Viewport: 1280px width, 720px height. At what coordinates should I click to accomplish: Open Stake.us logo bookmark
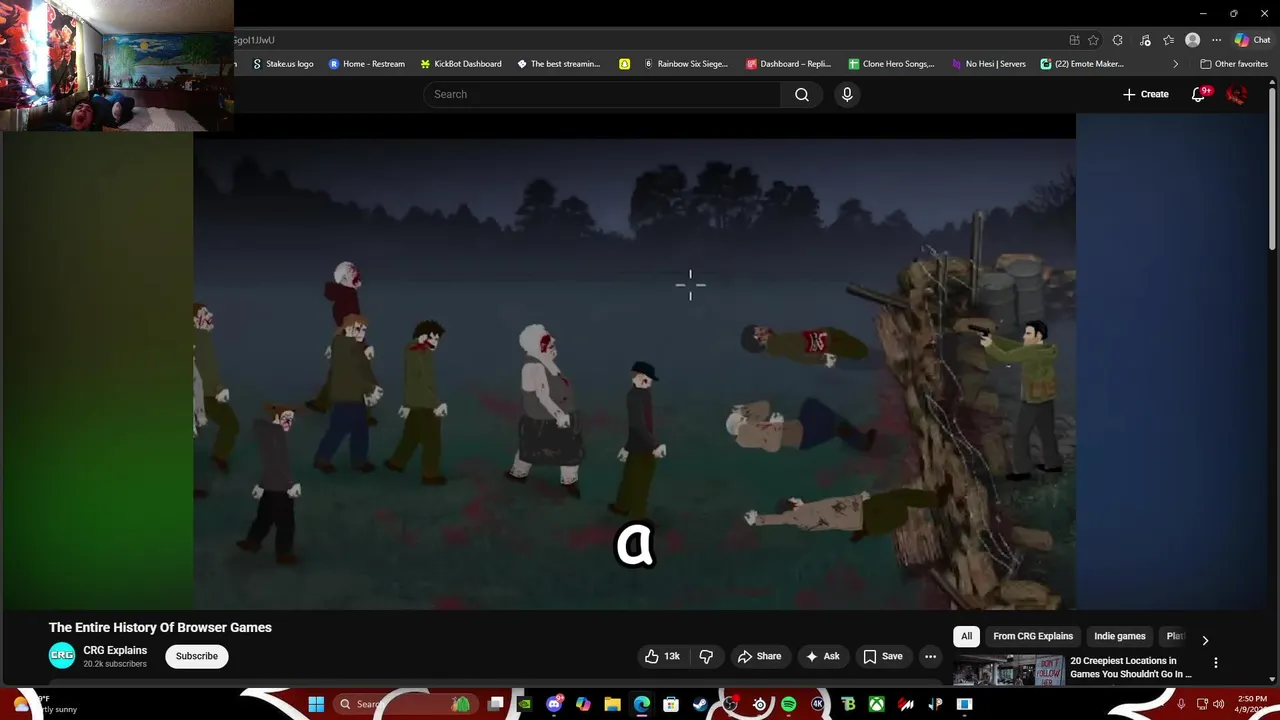[x=282, y=64]
